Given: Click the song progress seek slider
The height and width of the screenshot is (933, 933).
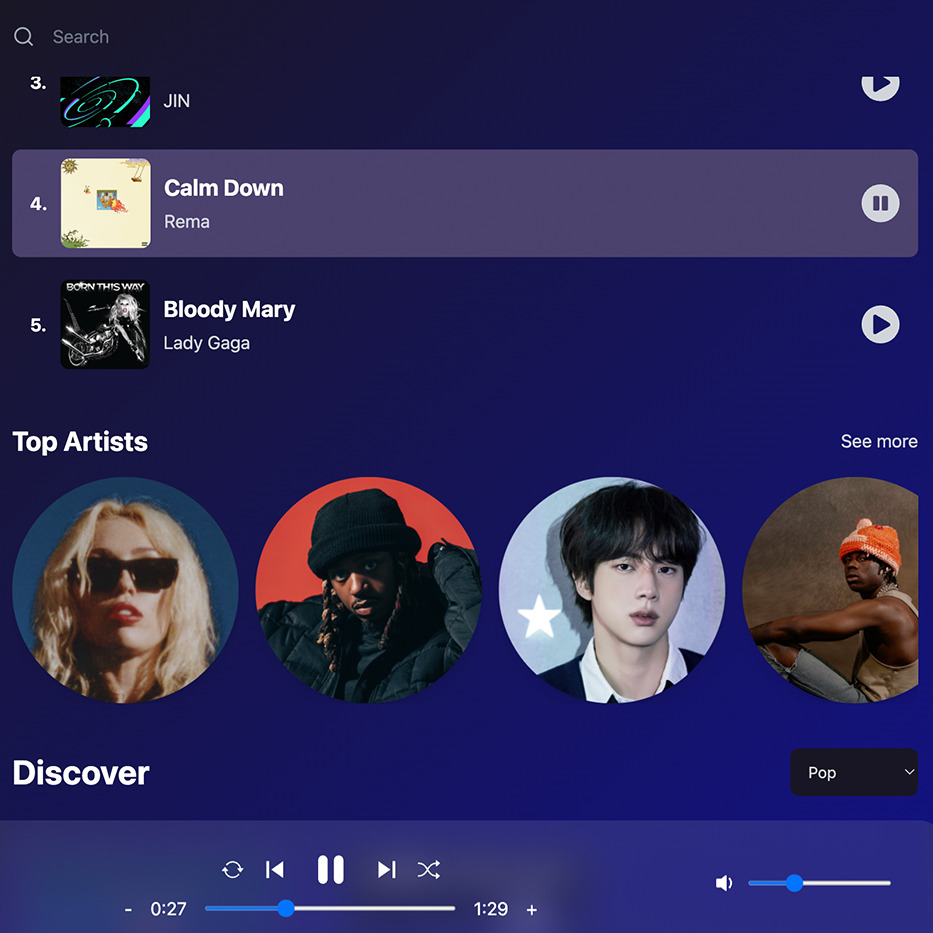Looking at the screenshot, I should coord(330,909).
